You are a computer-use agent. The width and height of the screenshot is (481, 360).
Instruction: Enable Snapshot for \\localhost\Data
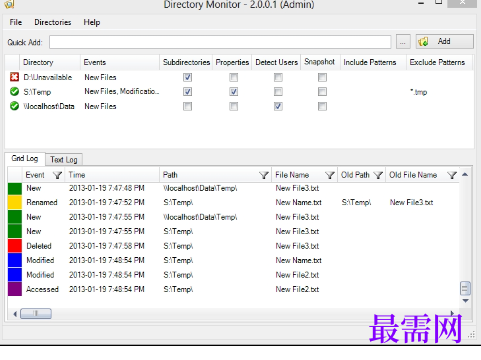pos(322,106)
